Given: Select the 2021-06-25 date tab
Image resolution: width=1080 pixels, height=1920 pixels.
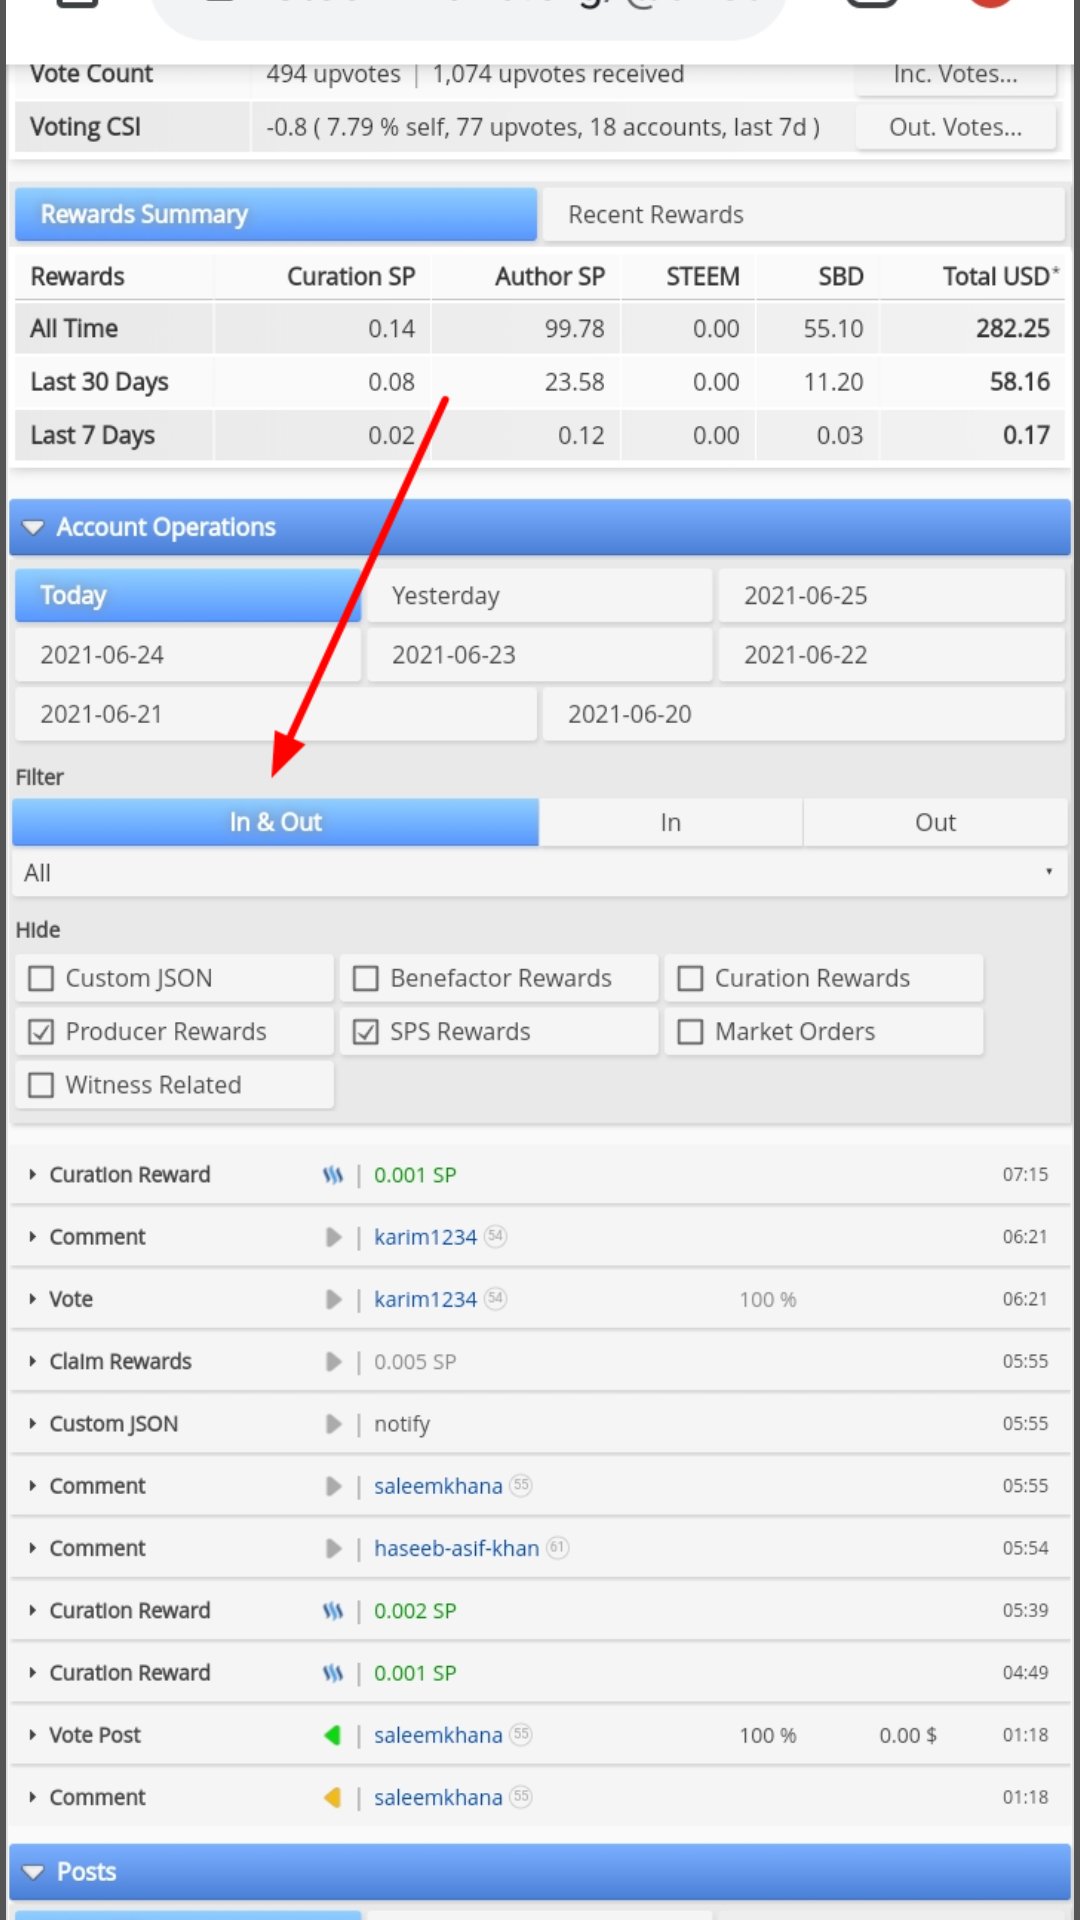Looking at the screenshot, I should [x=892, y=596].
